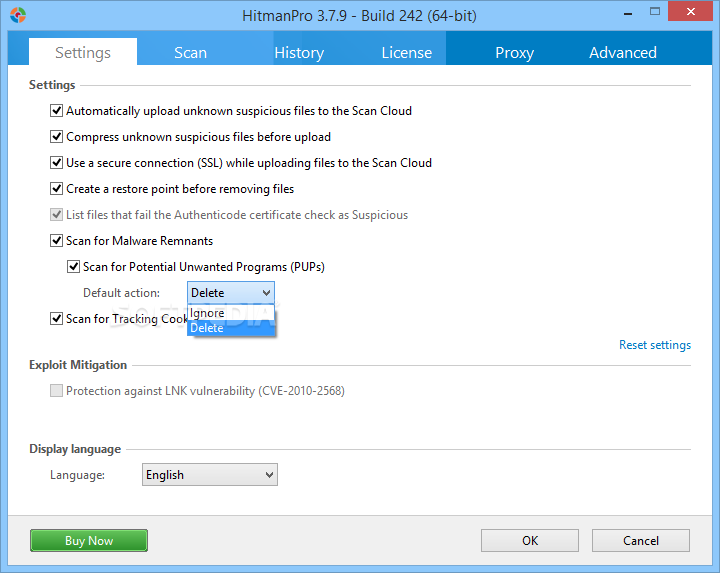Open the Language dropdown set to English

click(210, 475)
